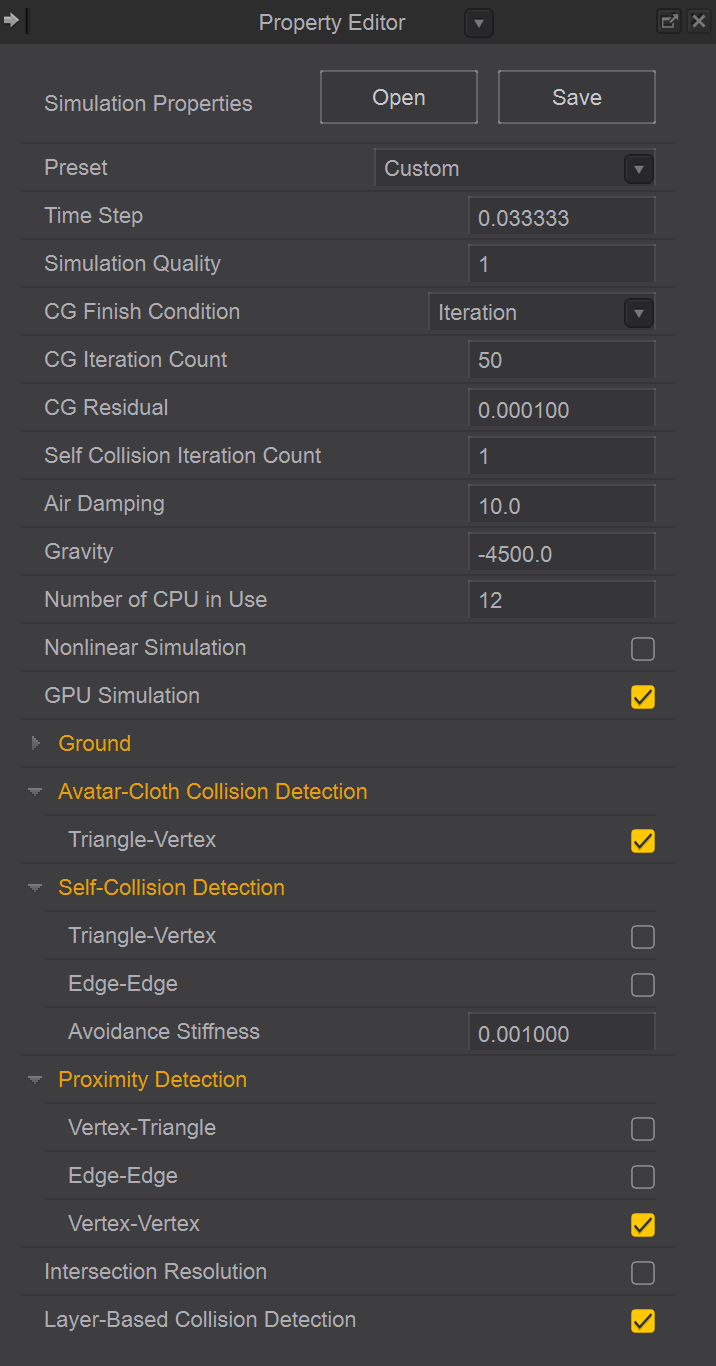This screenshot has height=1366, width=716.
Task: Collapse the Avatar-Cloth Collision Detection section
Action: pyautogui.click(x=36, y=792)
